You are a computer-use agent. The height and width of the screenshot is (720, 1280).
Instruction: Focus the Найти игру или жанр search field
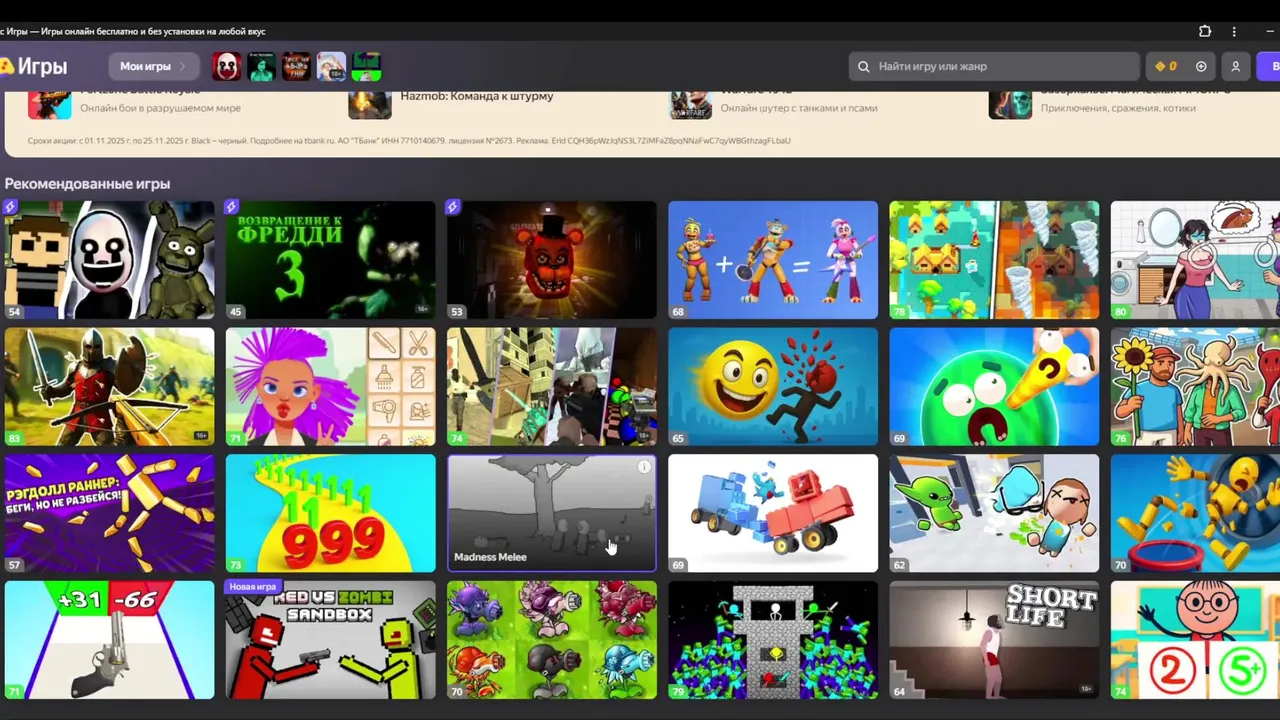(994, 67)
